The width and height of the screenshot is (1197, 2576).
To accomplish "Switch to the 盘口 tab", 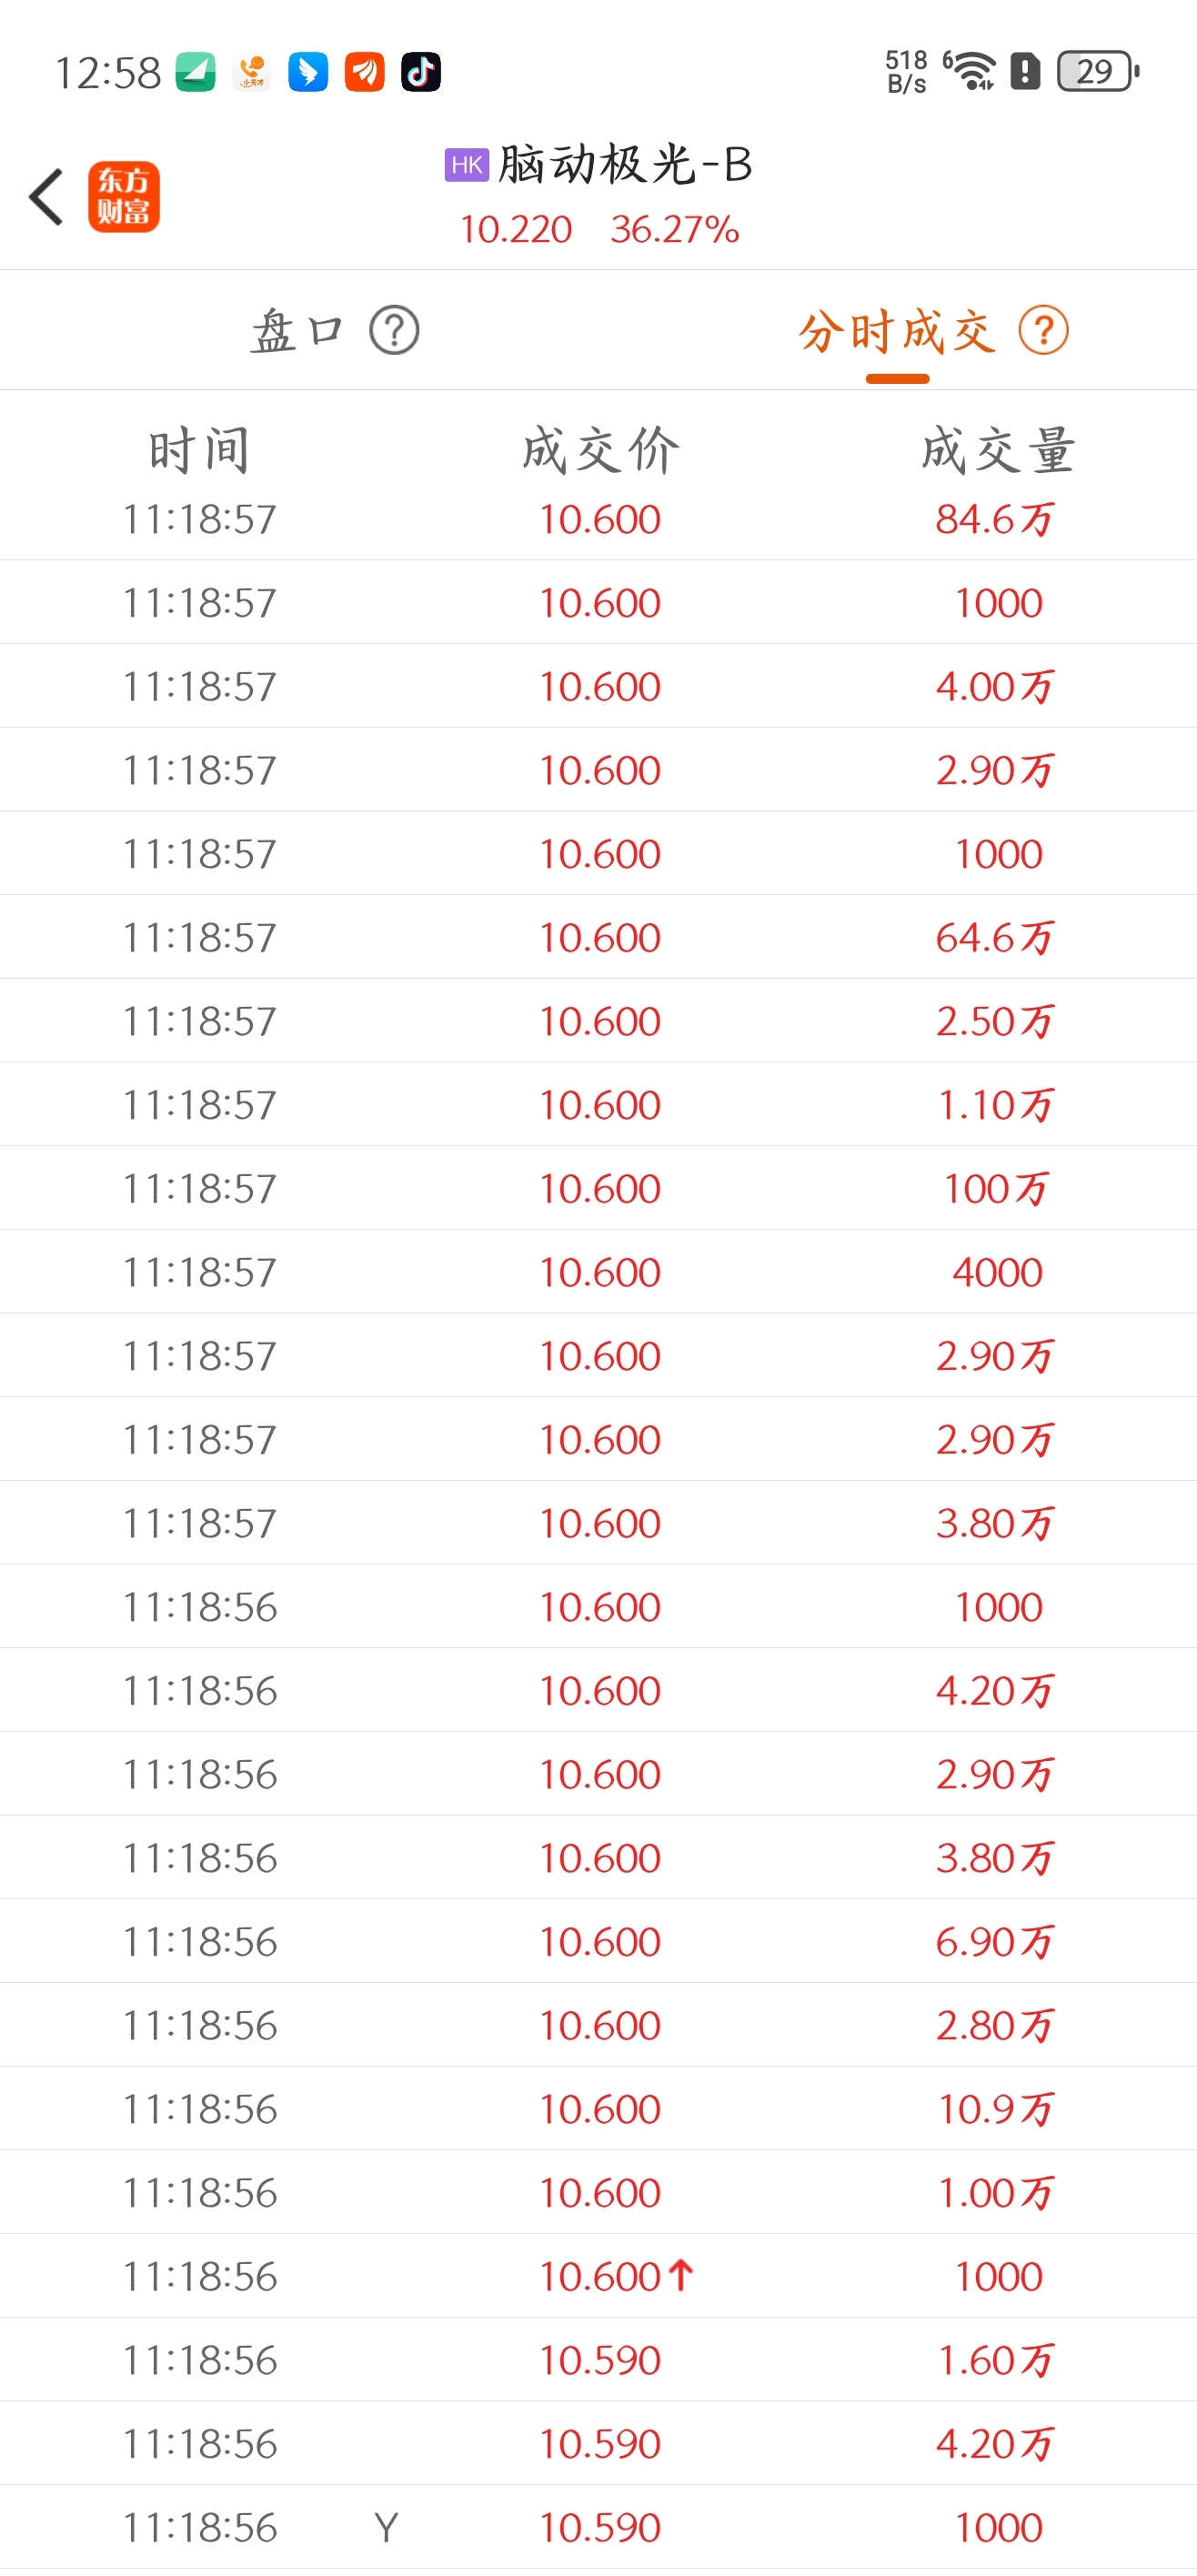I will click(x=297, y=331).
